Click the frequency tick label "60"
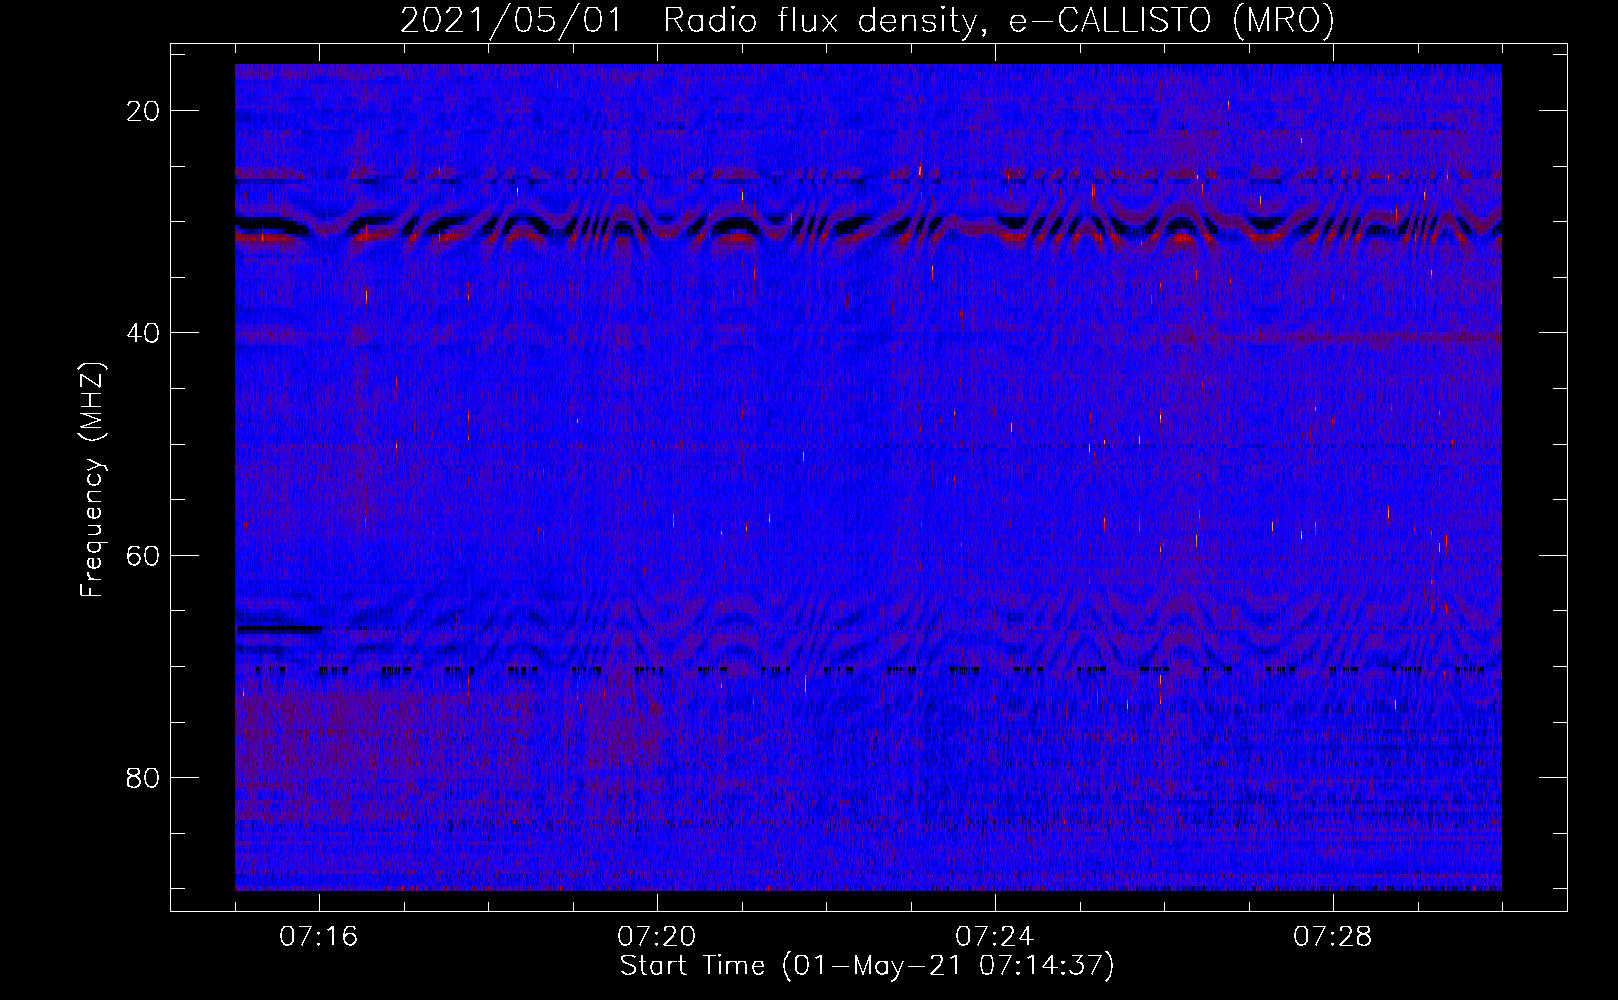The height and width of the screenshot is (1000, 1618). 144,555
